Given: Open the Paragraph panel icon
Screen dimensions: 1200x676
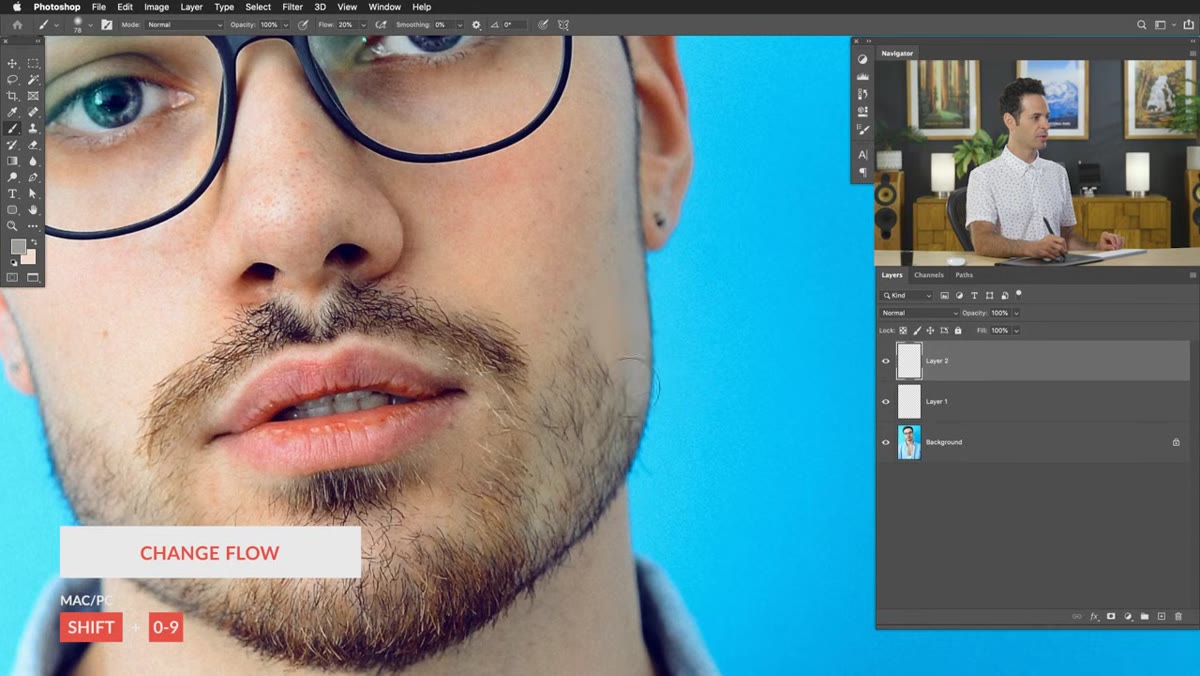Looking at the screenshot, I should (863, 172).
